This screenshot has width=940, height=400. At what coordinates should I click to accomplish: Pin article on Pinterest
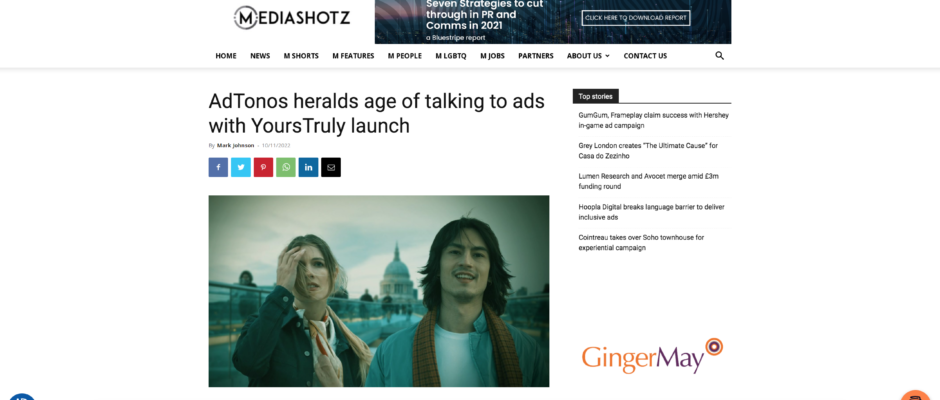[x=263, y=167]
